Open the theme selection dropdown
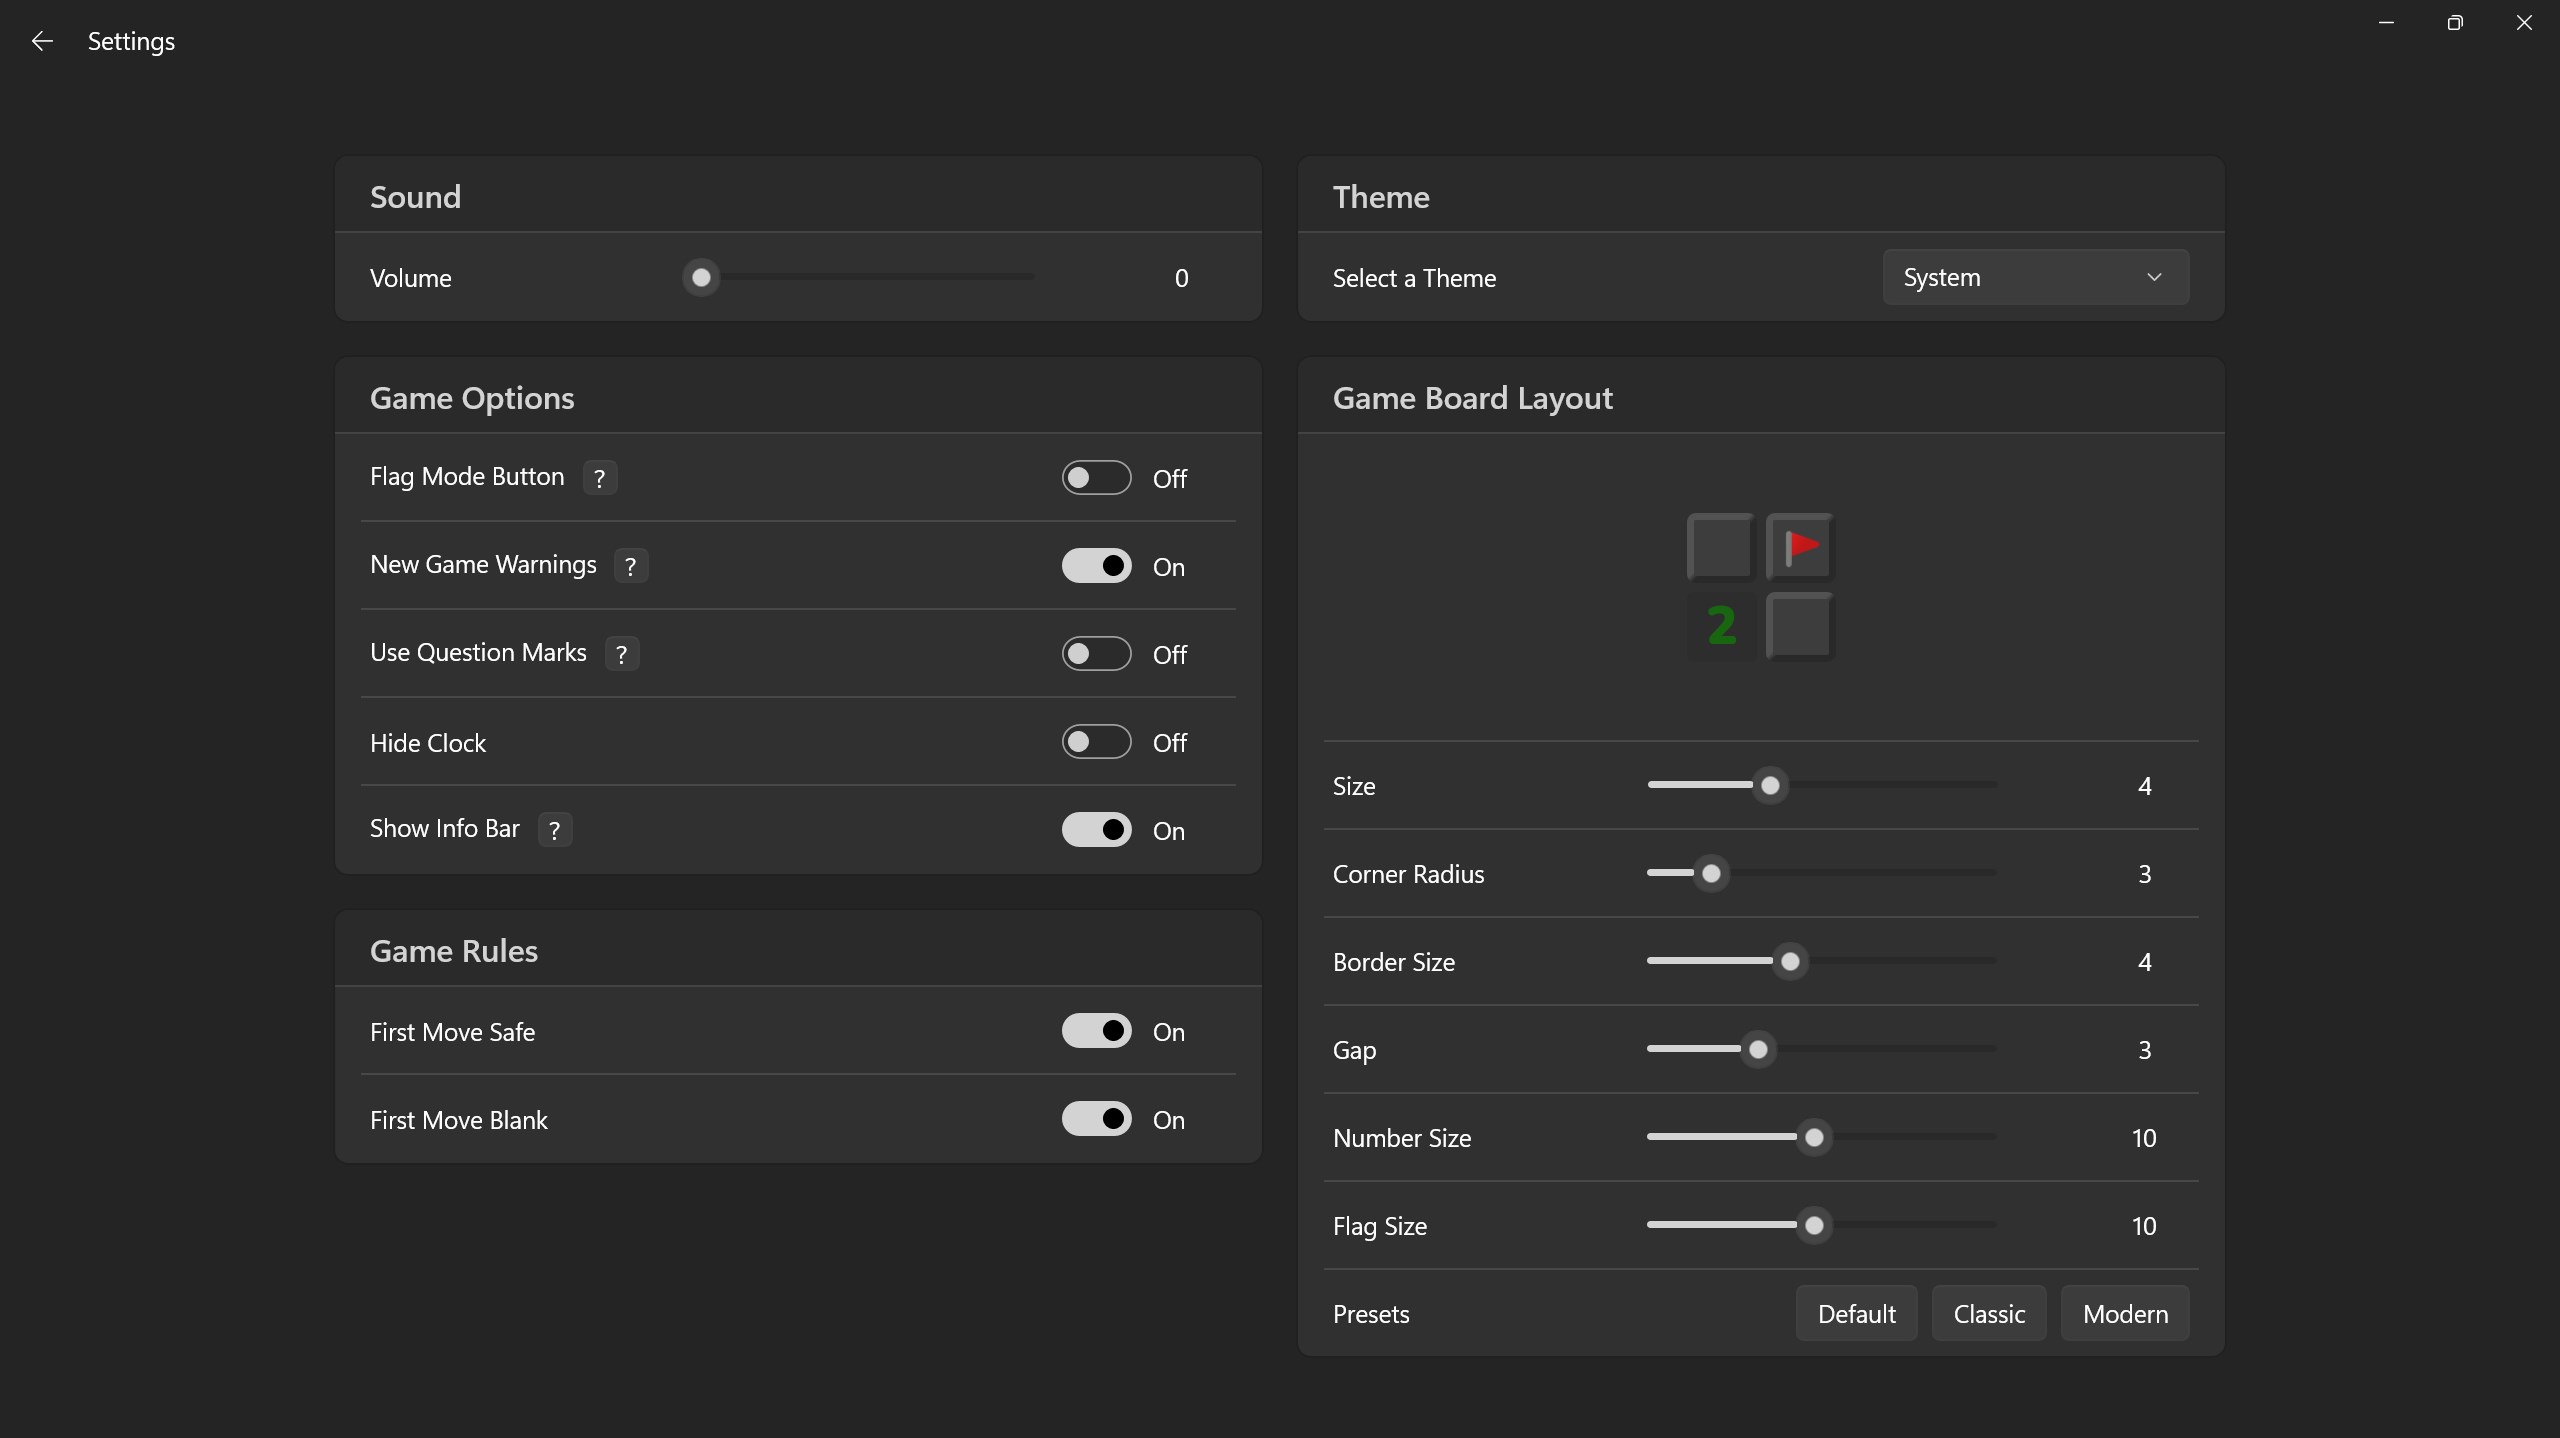Screen dimensions: 2560x1438 click(x=2035, y=277)
